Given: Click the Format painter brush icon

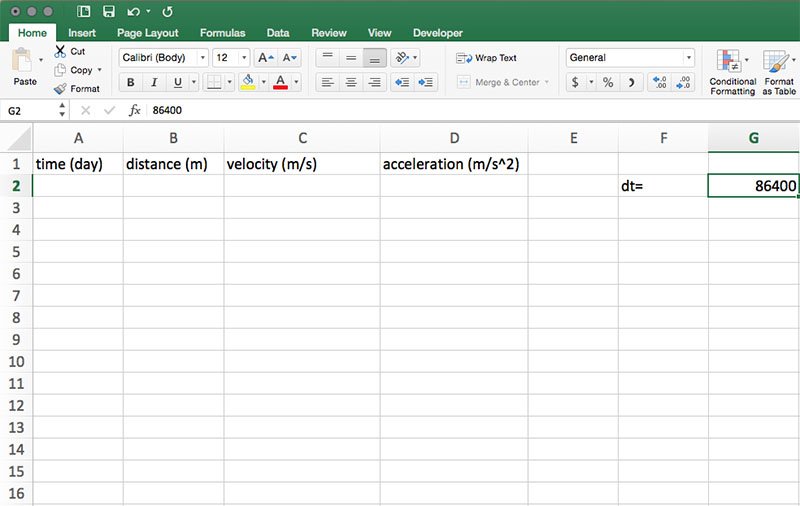Looking at the screenshot, I should (x=60, y=88).
